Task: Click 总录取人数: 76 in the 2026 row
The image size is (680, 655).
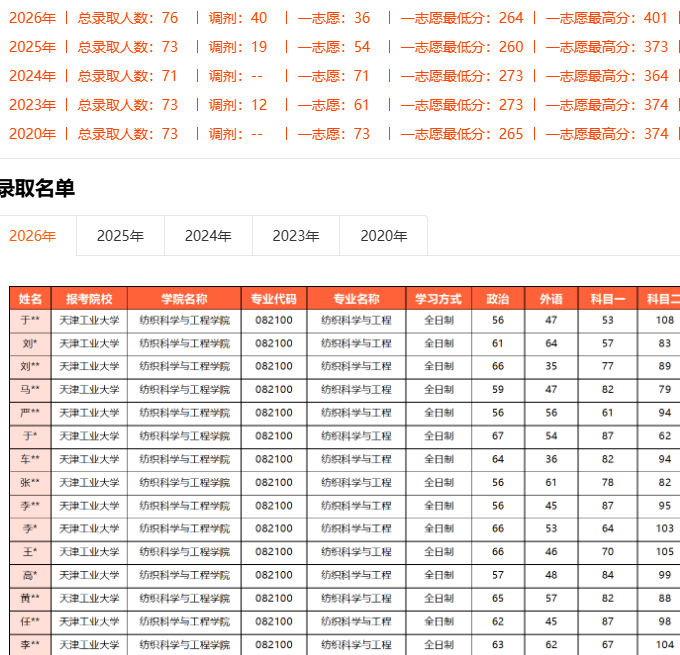Action: (x=128, y=18)
